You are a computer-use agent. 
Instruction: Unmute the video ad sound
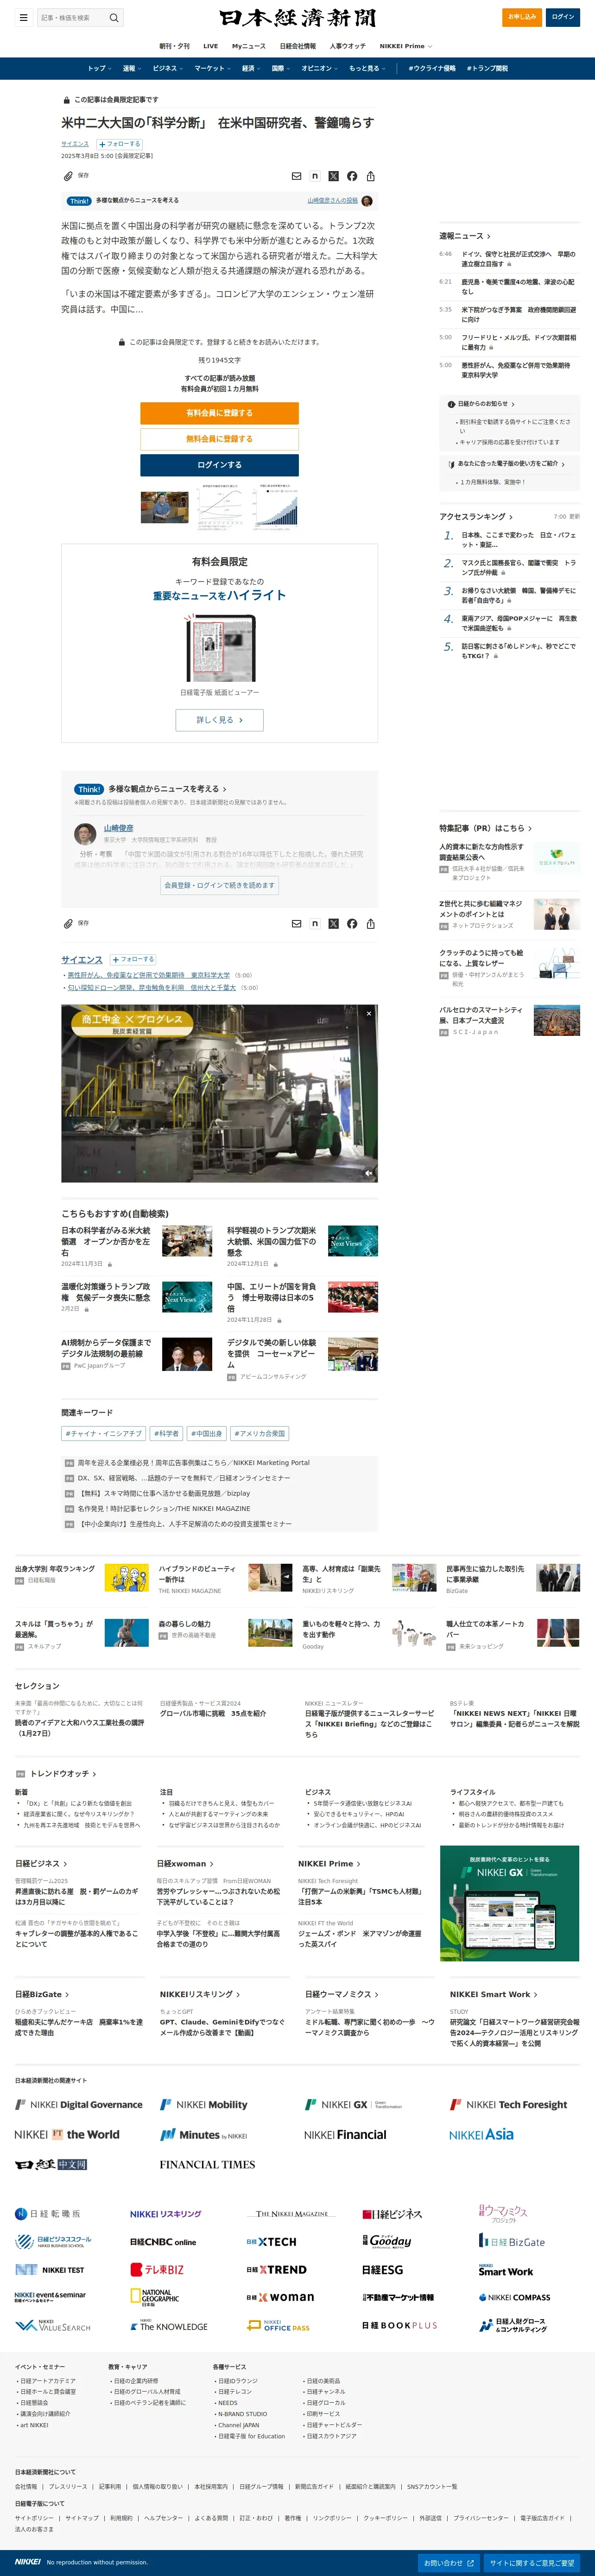click(x=368, y=1173)
